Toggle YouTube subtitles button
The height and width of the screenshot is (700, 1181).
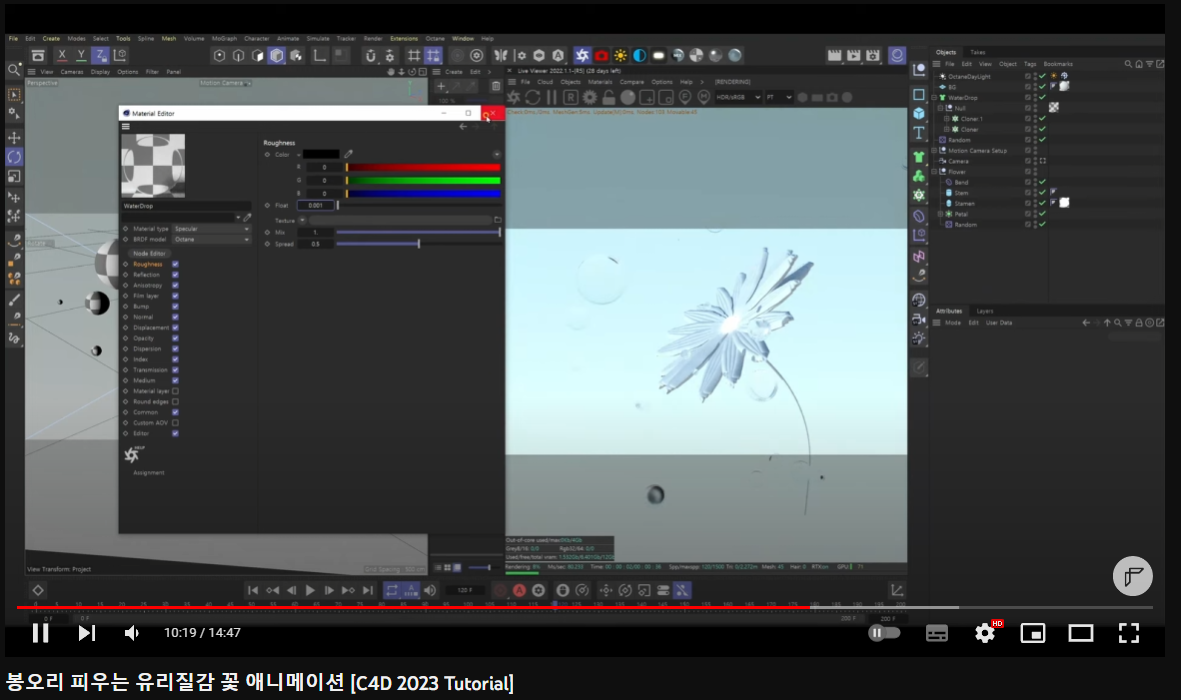coord(936,633)
